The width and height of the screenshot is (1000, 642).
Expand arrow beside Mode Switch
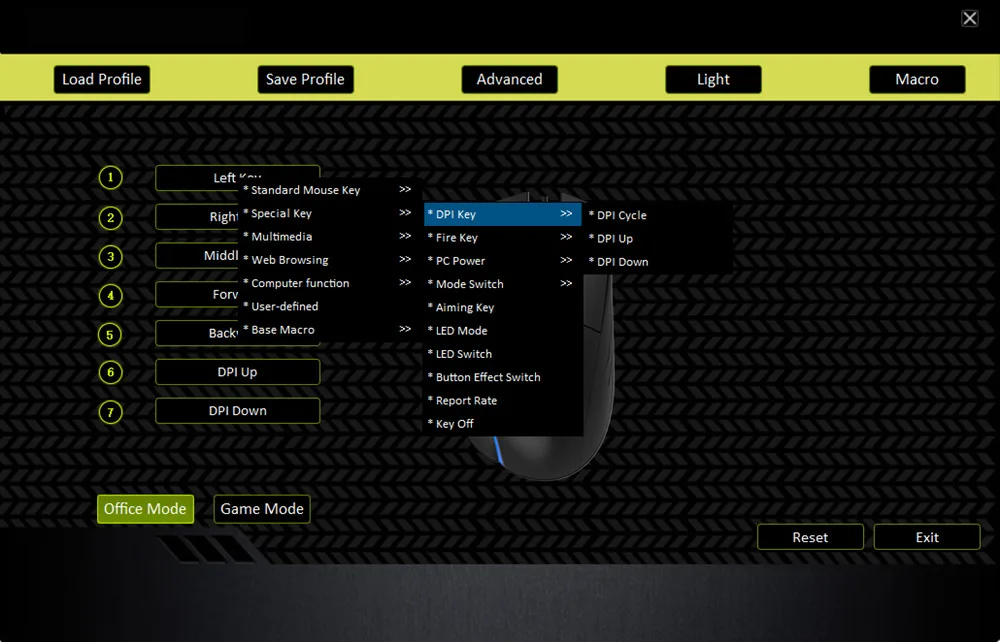coord(566,283)
